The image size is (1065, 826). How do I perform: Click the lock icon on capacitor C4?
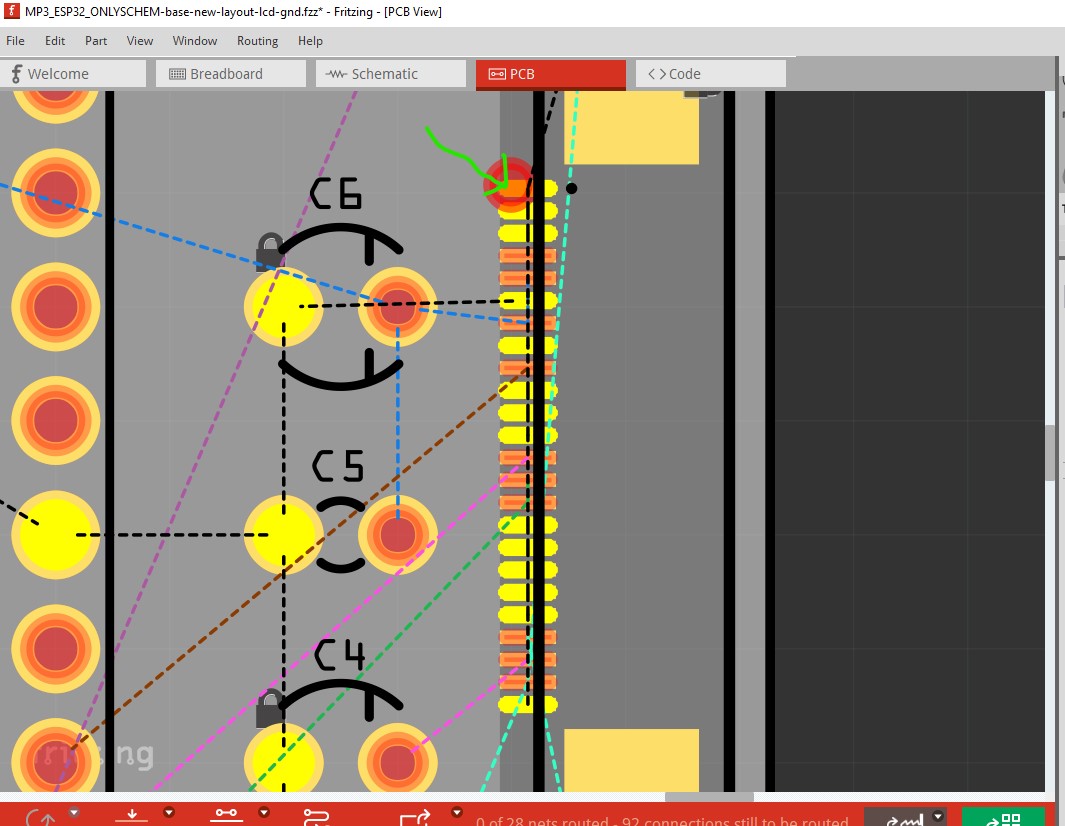pyautogui.click(x=269, y=708)
